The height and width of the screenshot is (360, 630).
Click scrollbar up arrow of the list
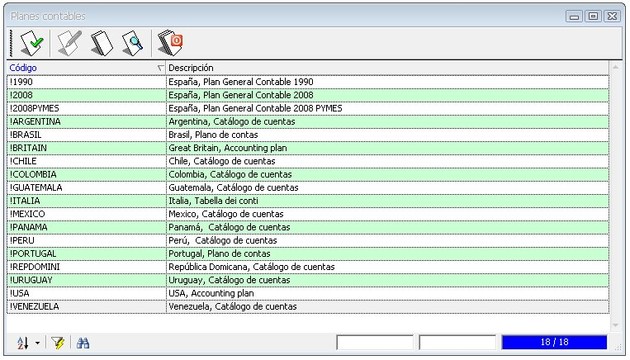pos(616,68)
